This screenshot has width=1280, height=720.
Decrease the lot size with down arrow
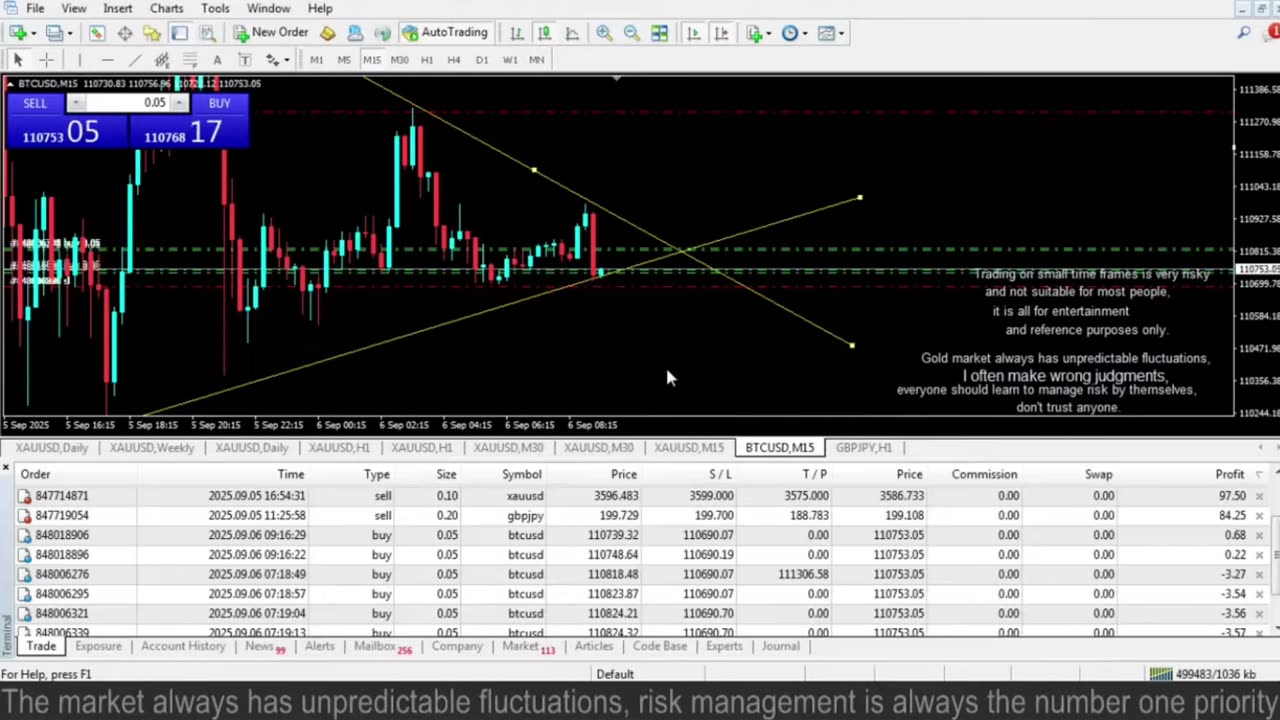click(x=76, y=103)
